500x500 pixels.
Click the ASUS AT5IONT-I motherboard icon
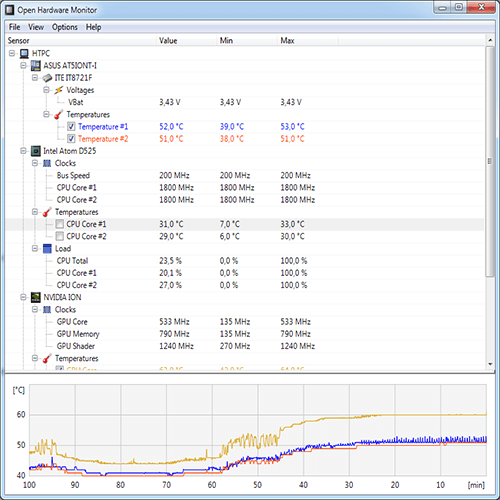point(36,66)
